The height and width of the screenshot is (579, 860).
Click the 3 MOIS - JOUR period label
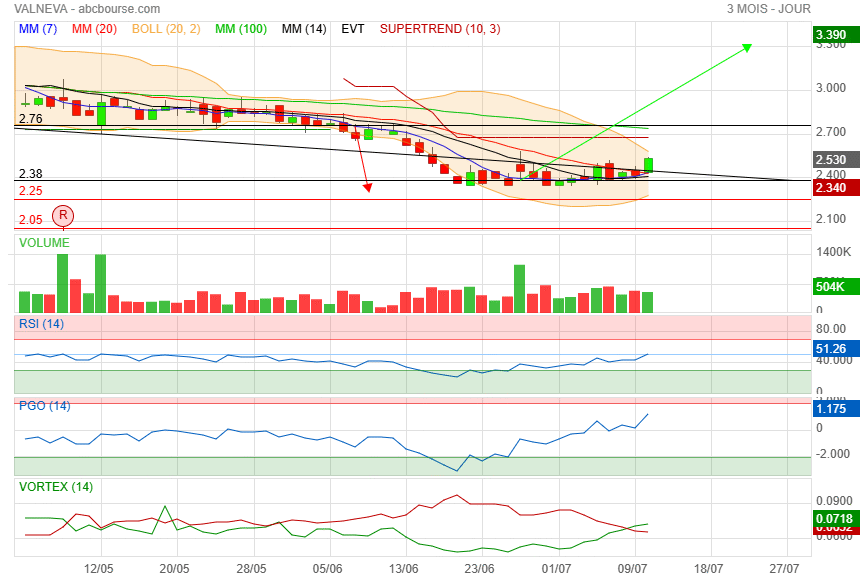pos(768,9)
